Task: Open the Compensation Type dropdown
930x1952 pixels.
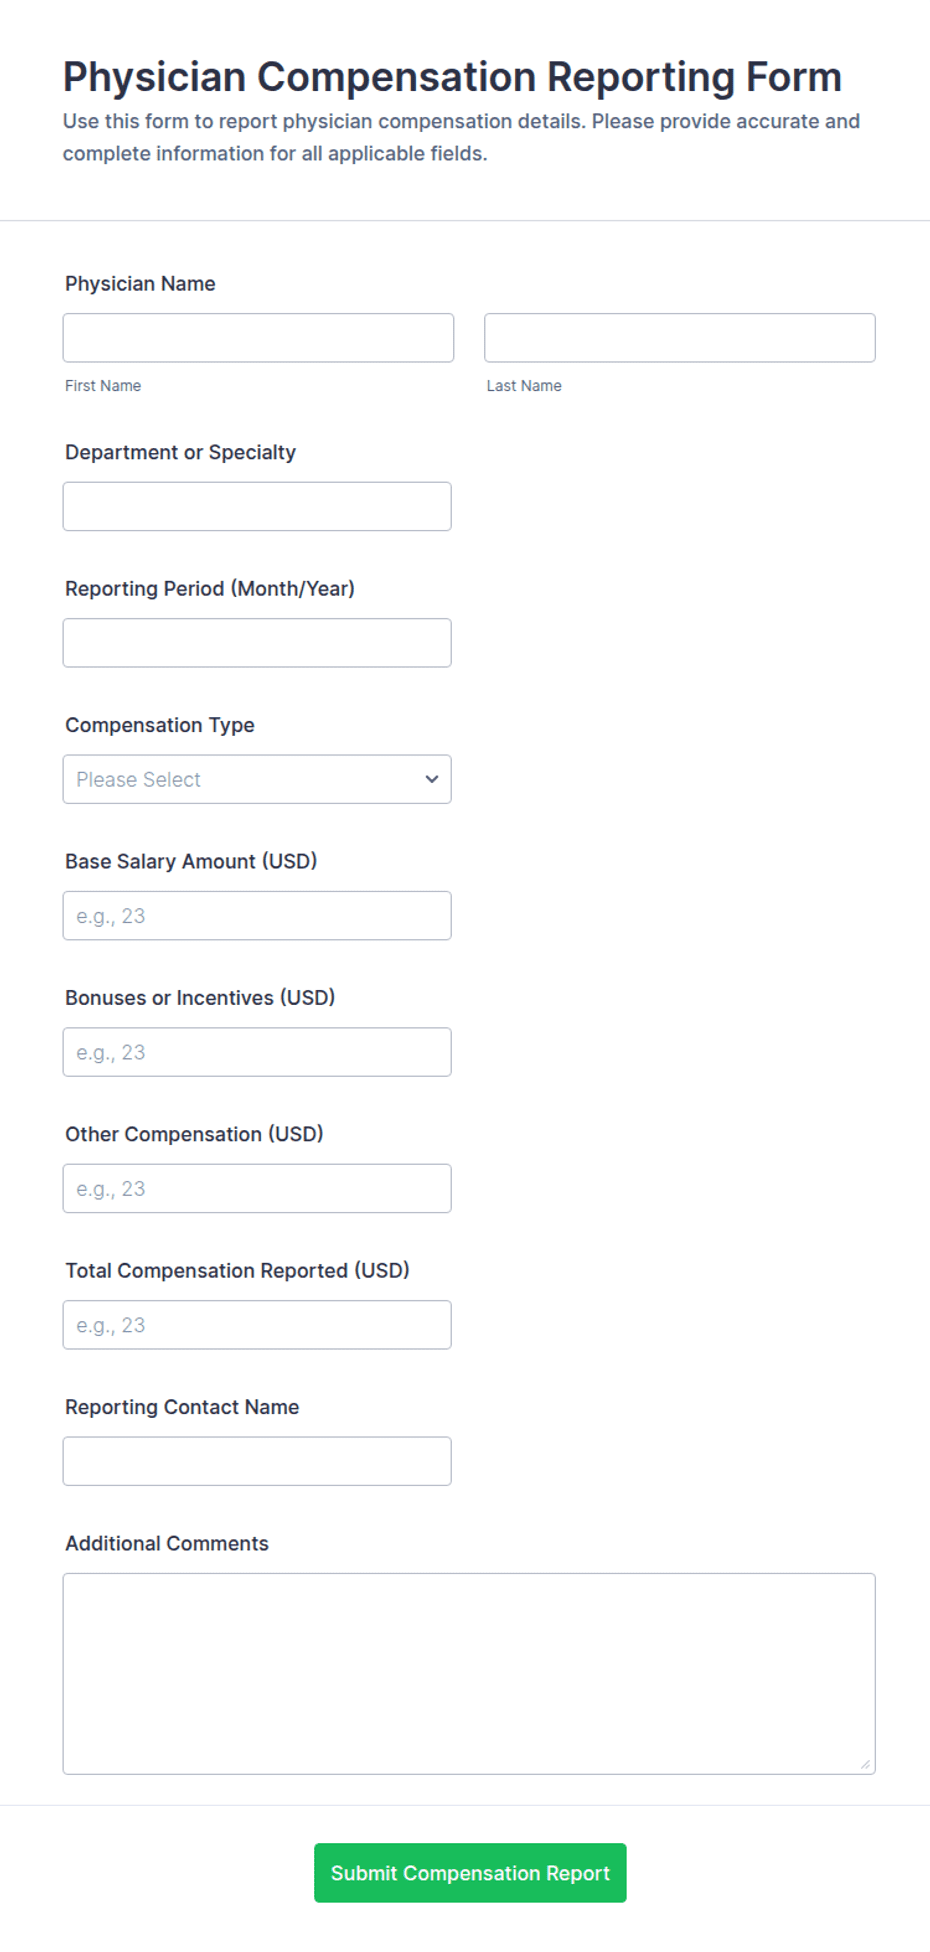Action: pyautogui.click(x=257, y=779)
